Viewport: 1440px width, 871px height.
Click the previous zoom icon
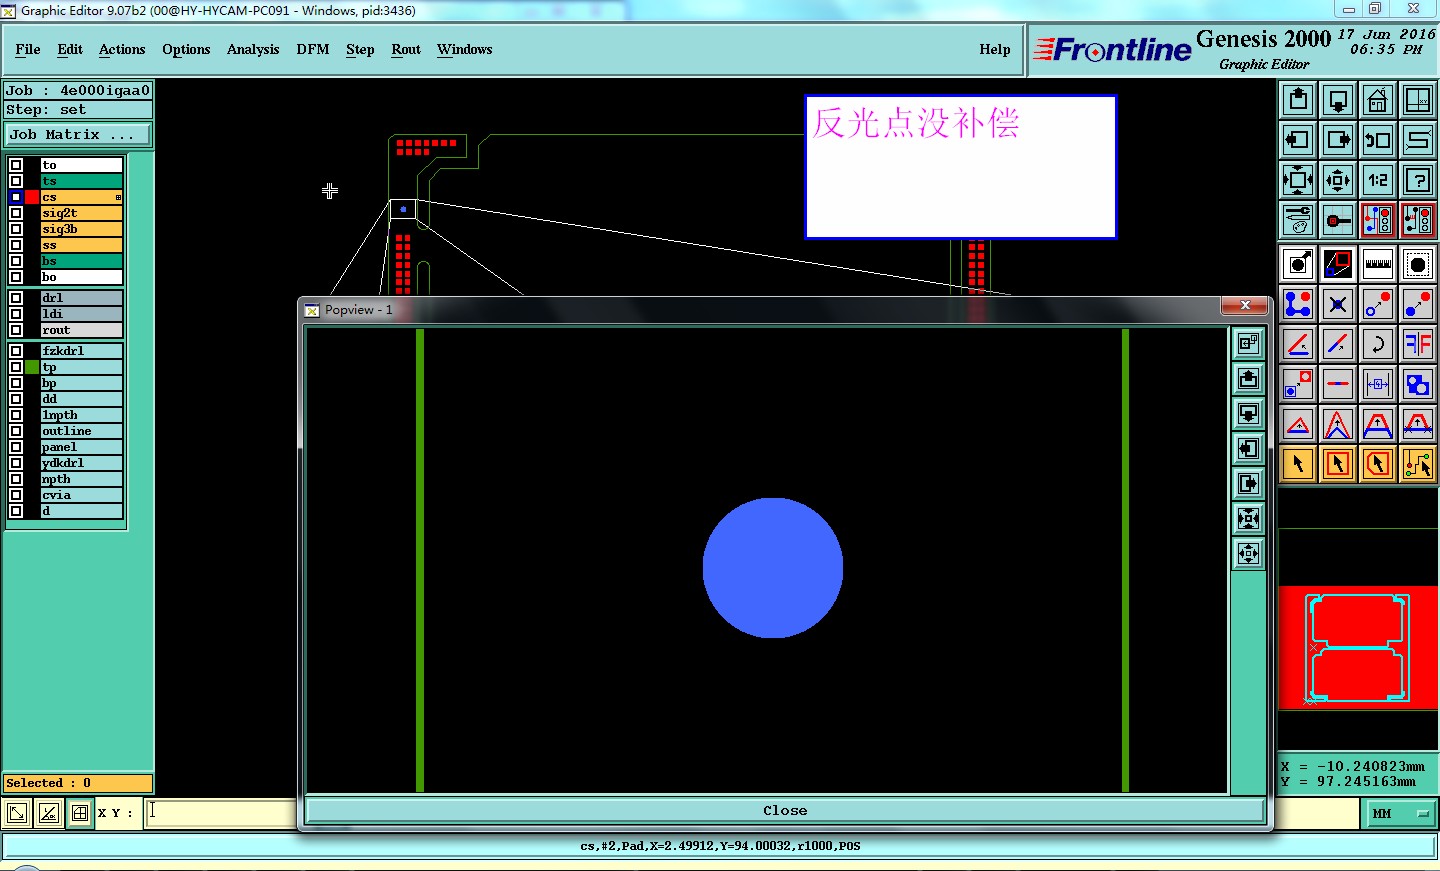(1378, 140)
